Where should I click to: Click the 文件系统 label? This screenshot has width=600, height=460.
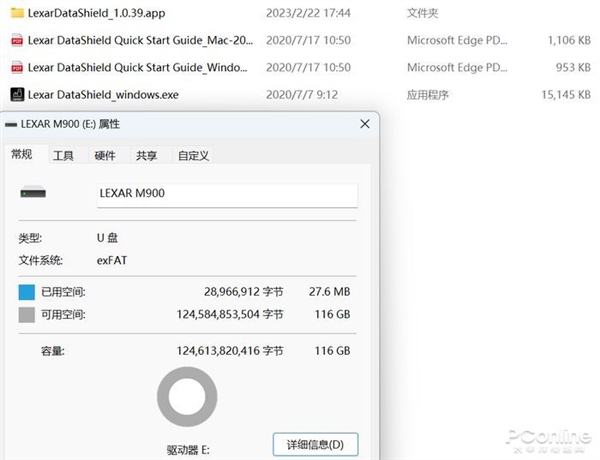(41, 261)
